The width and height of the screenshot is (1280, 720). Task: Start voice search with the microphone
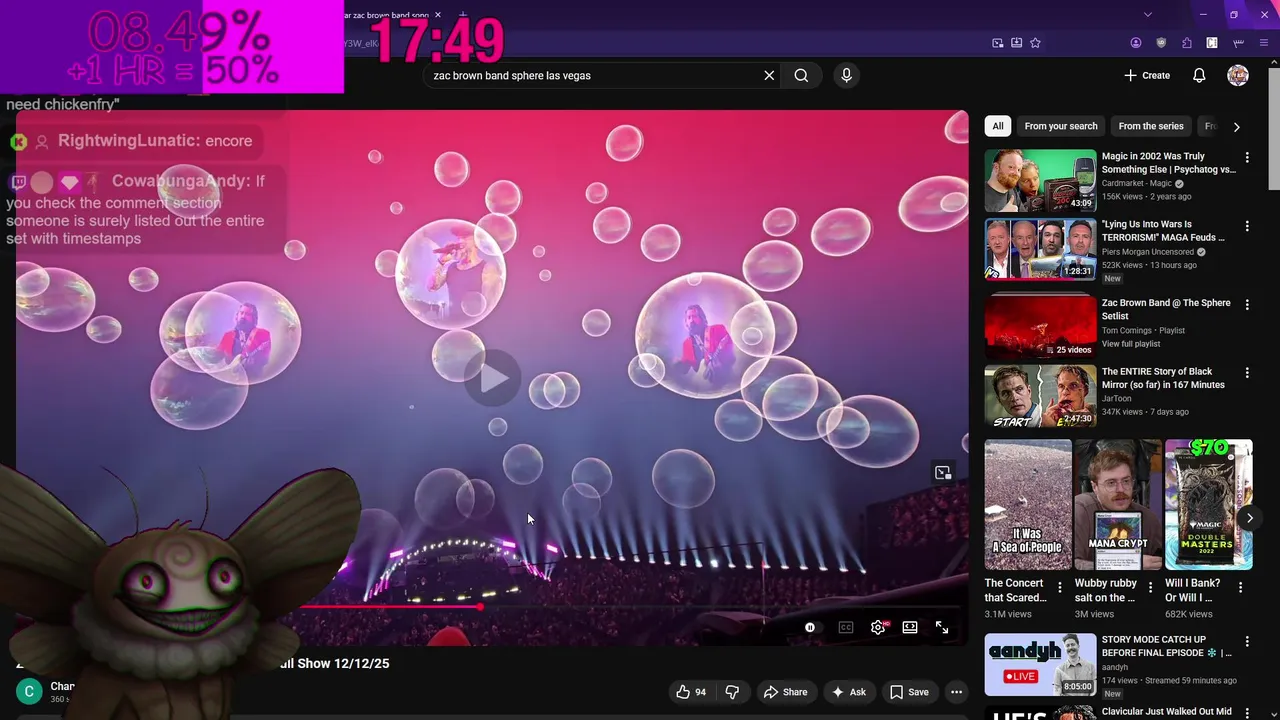point(846,75)
